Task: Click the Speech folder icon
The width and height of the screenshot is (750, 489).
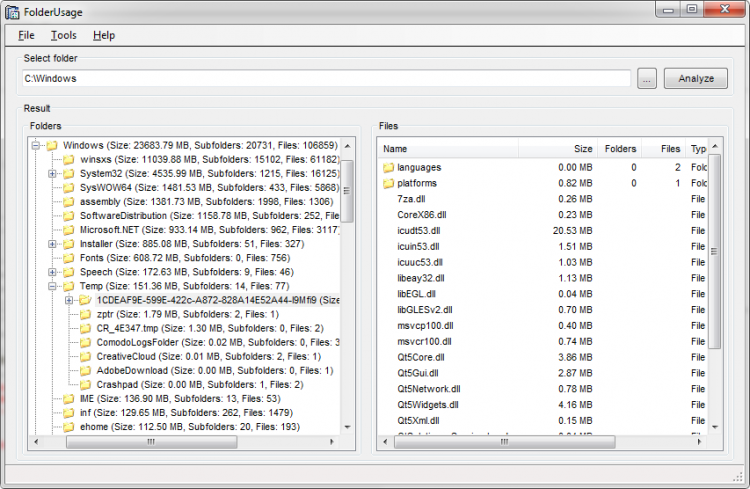Action: tap(69, 272)
